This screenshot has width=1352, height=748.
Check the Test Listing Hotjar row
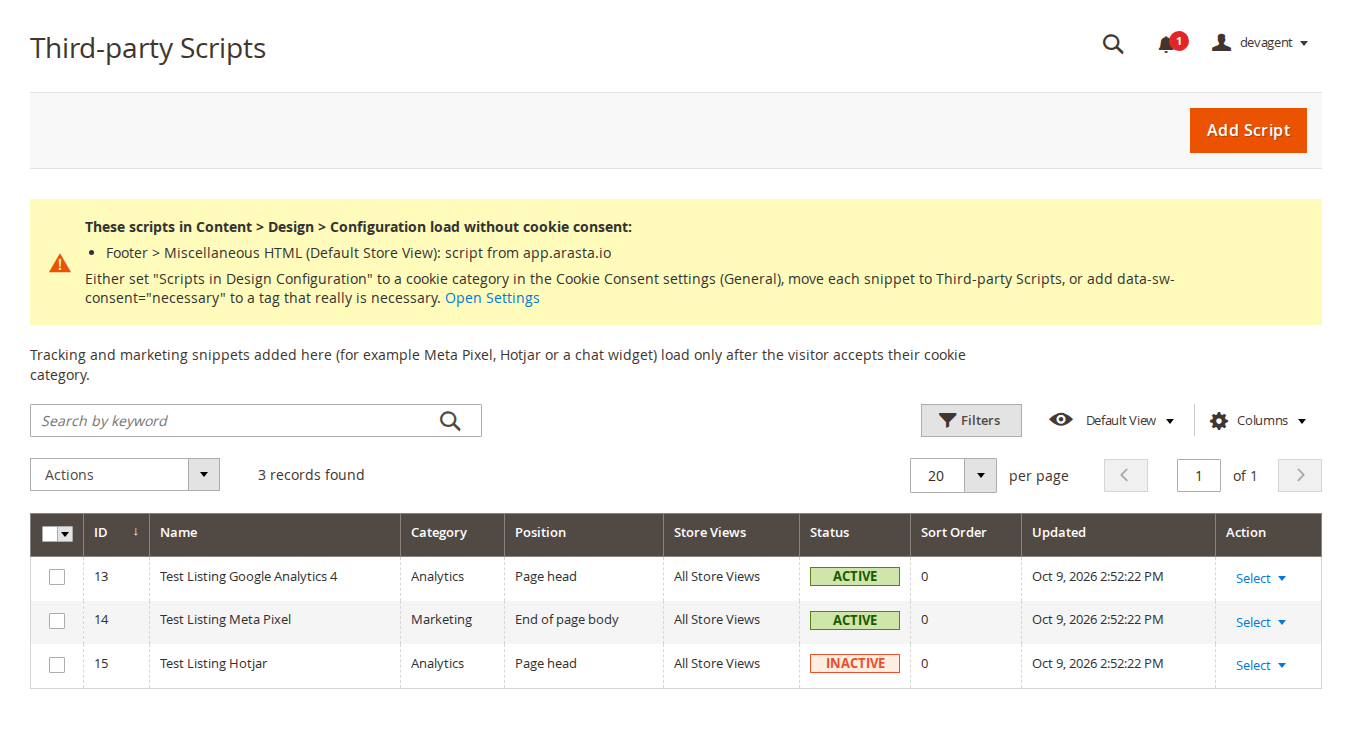[57, 665]
